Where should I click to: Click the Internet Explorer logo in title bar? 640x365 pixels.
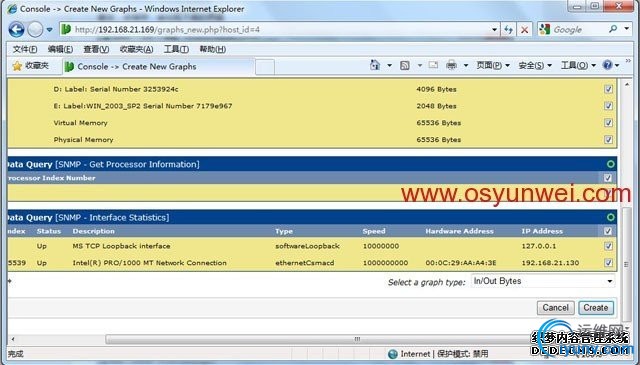12,9
